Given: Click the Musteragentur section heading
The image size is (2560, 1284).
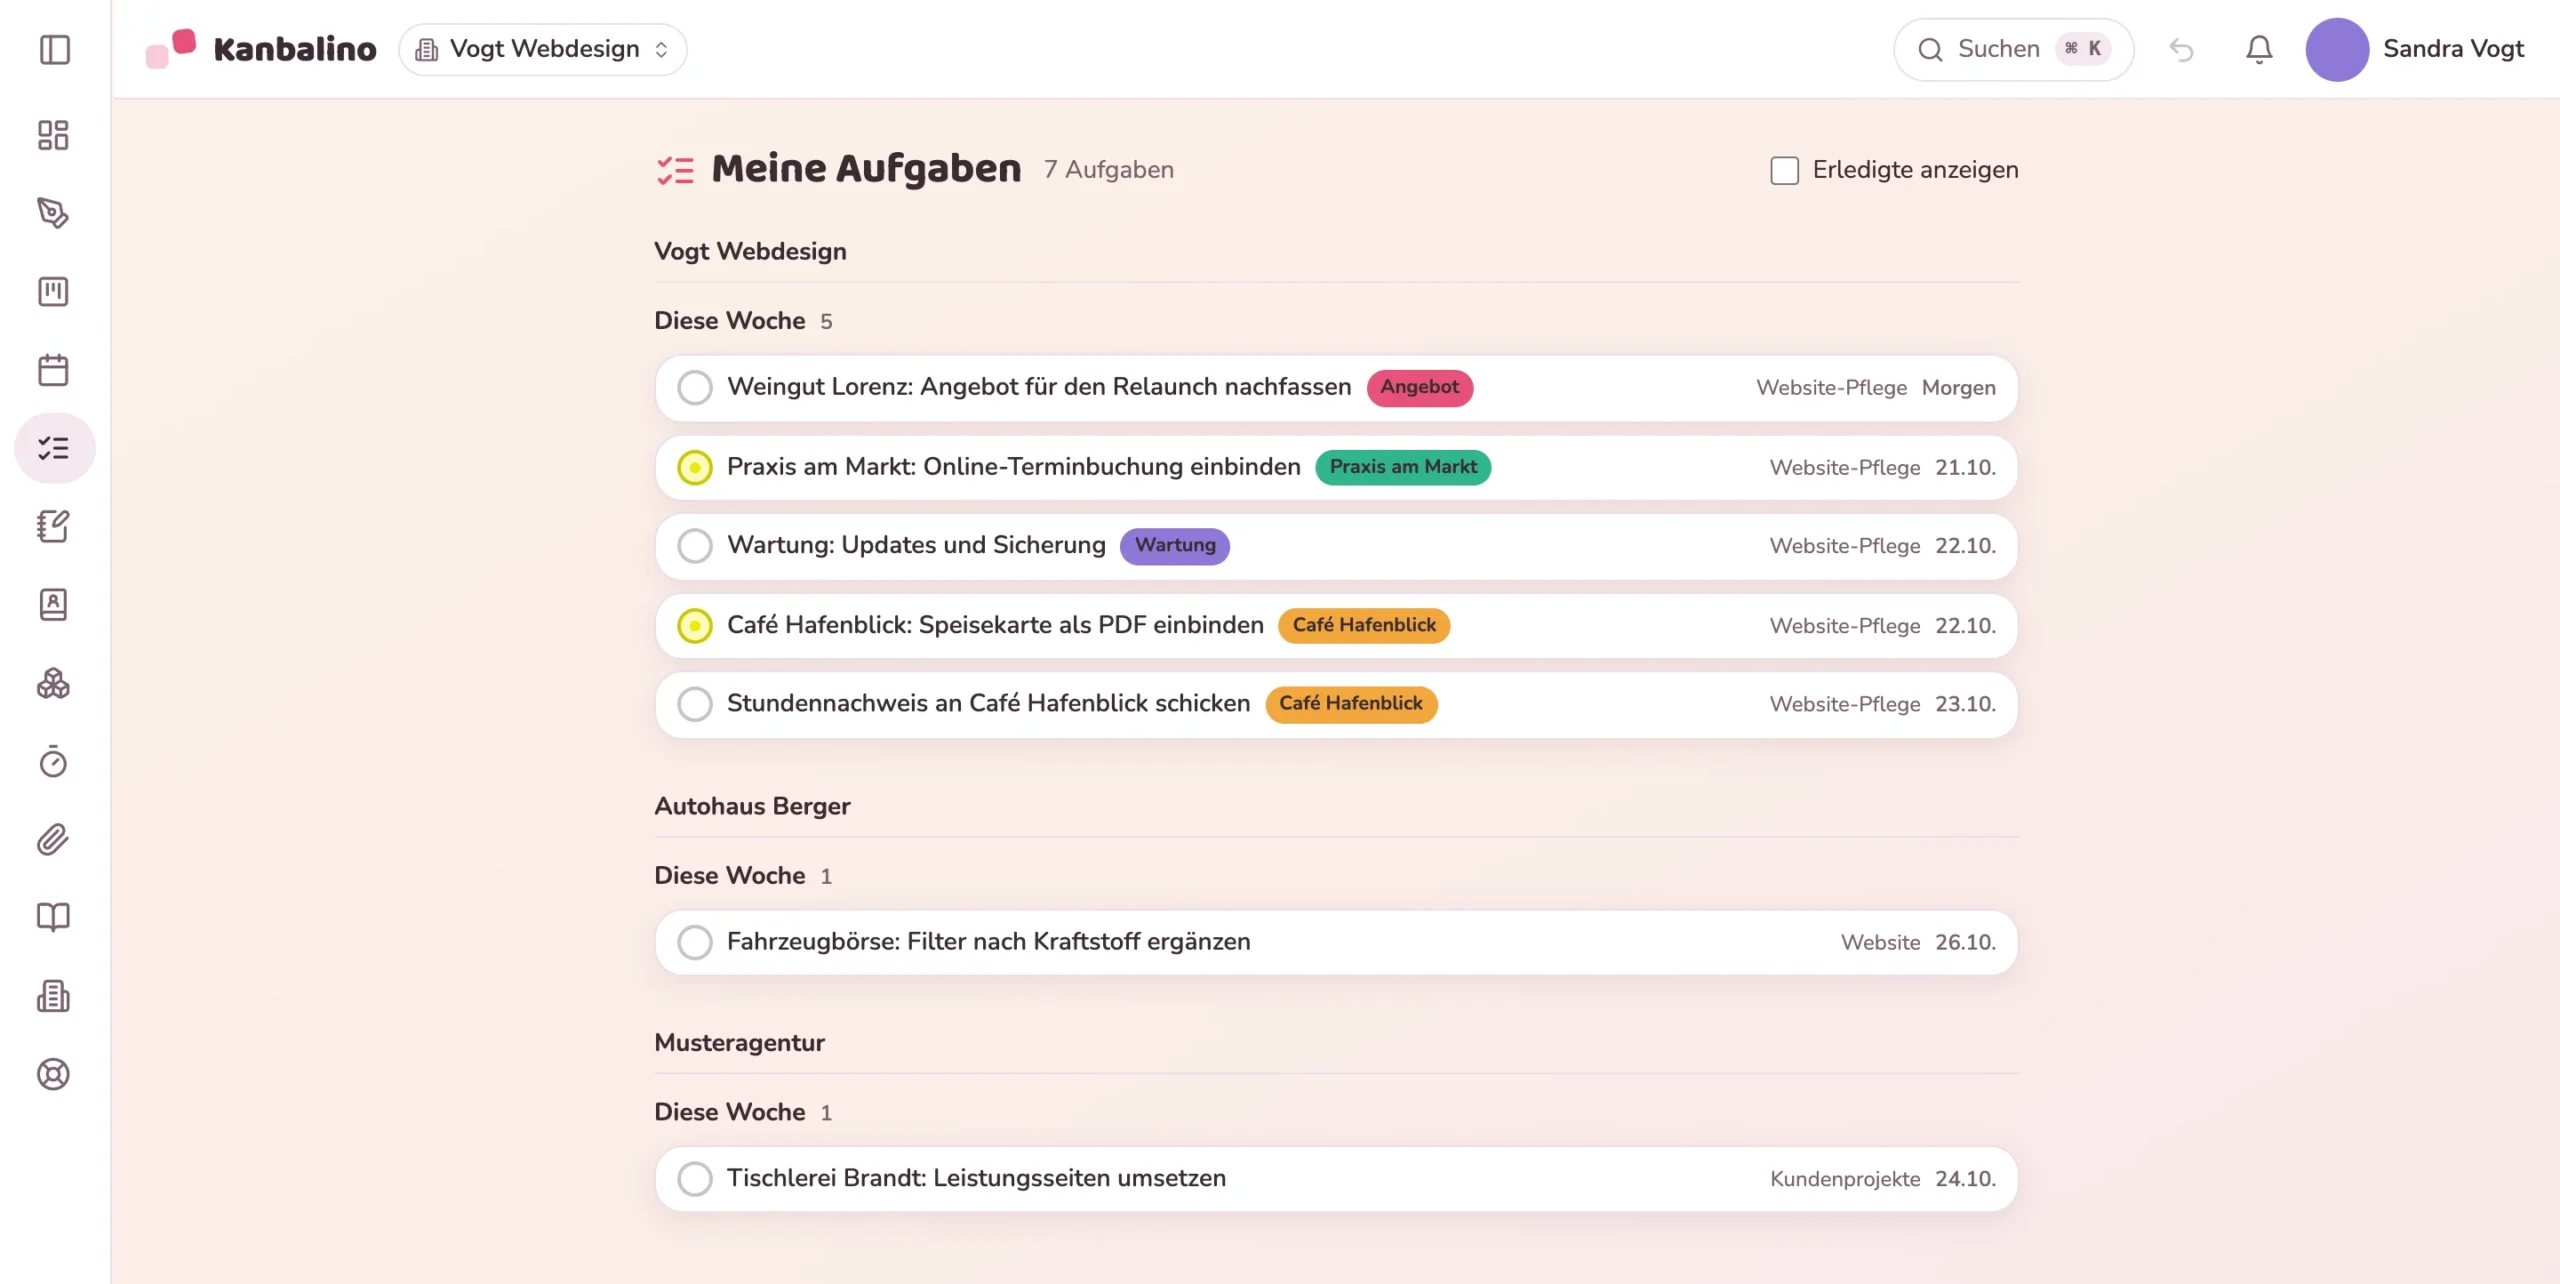Looking at the screenshot, I should click(x=739, y=1043).
